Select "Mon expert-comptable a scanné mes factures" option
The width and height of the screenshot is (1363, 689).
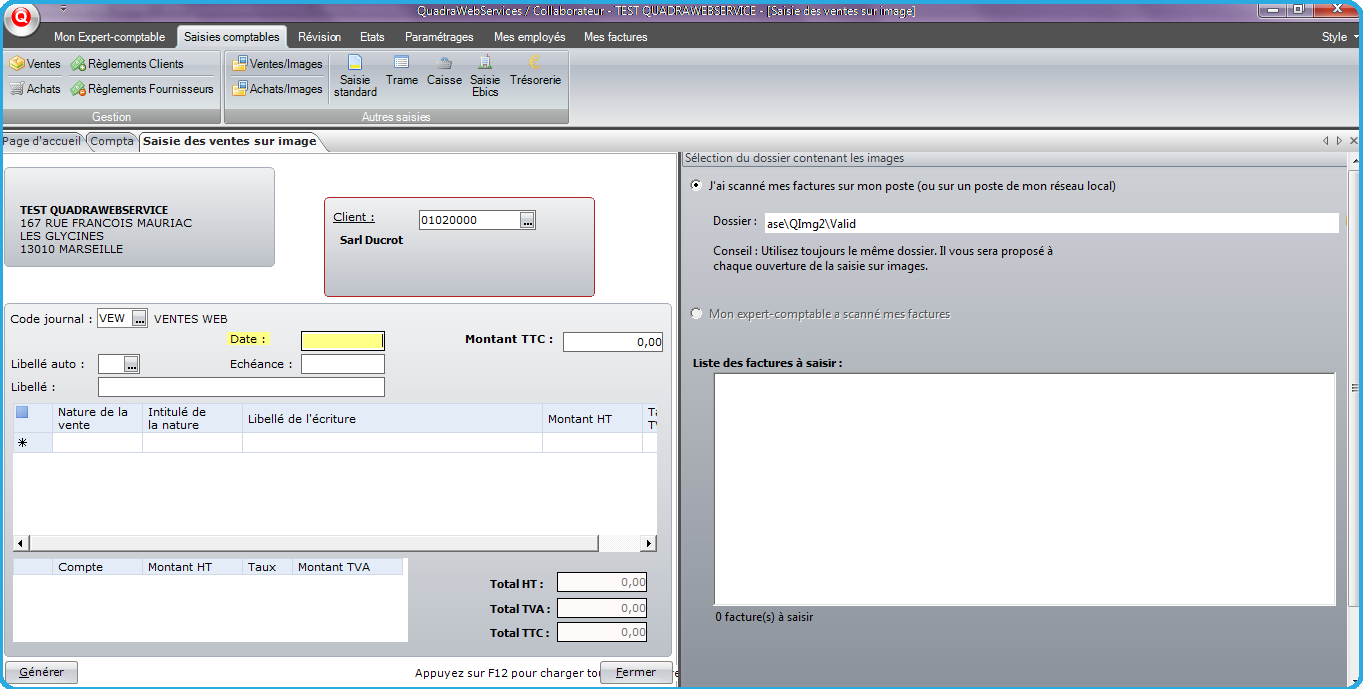pyautogui.click(x=697, y=314)
